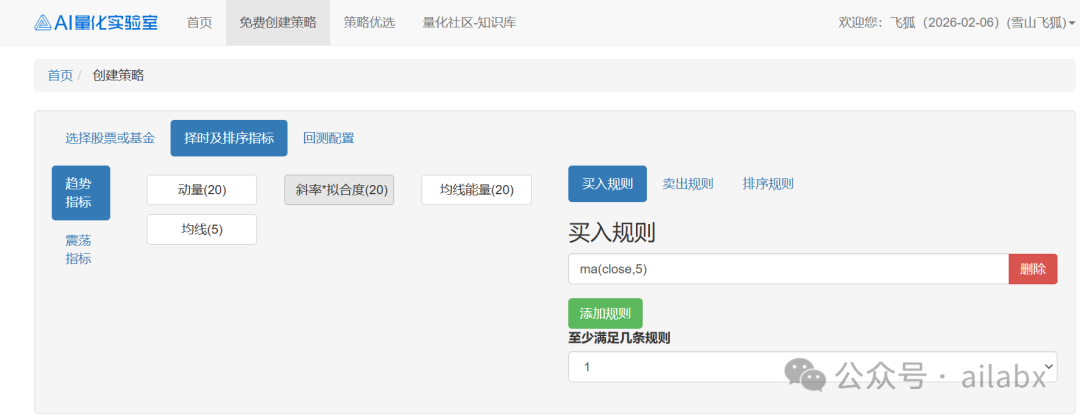Click the ma(close,5) rule input field

coord(789,269)
